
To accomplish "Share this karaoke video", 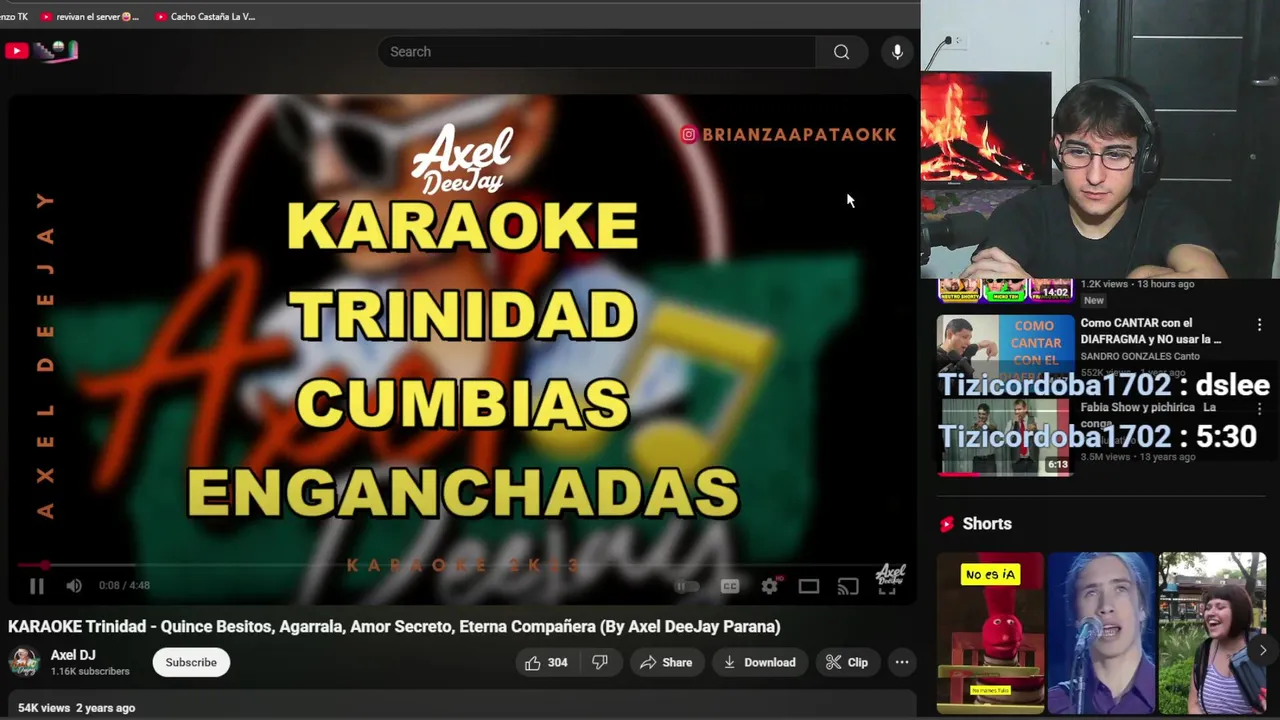I will pos(666,662).
